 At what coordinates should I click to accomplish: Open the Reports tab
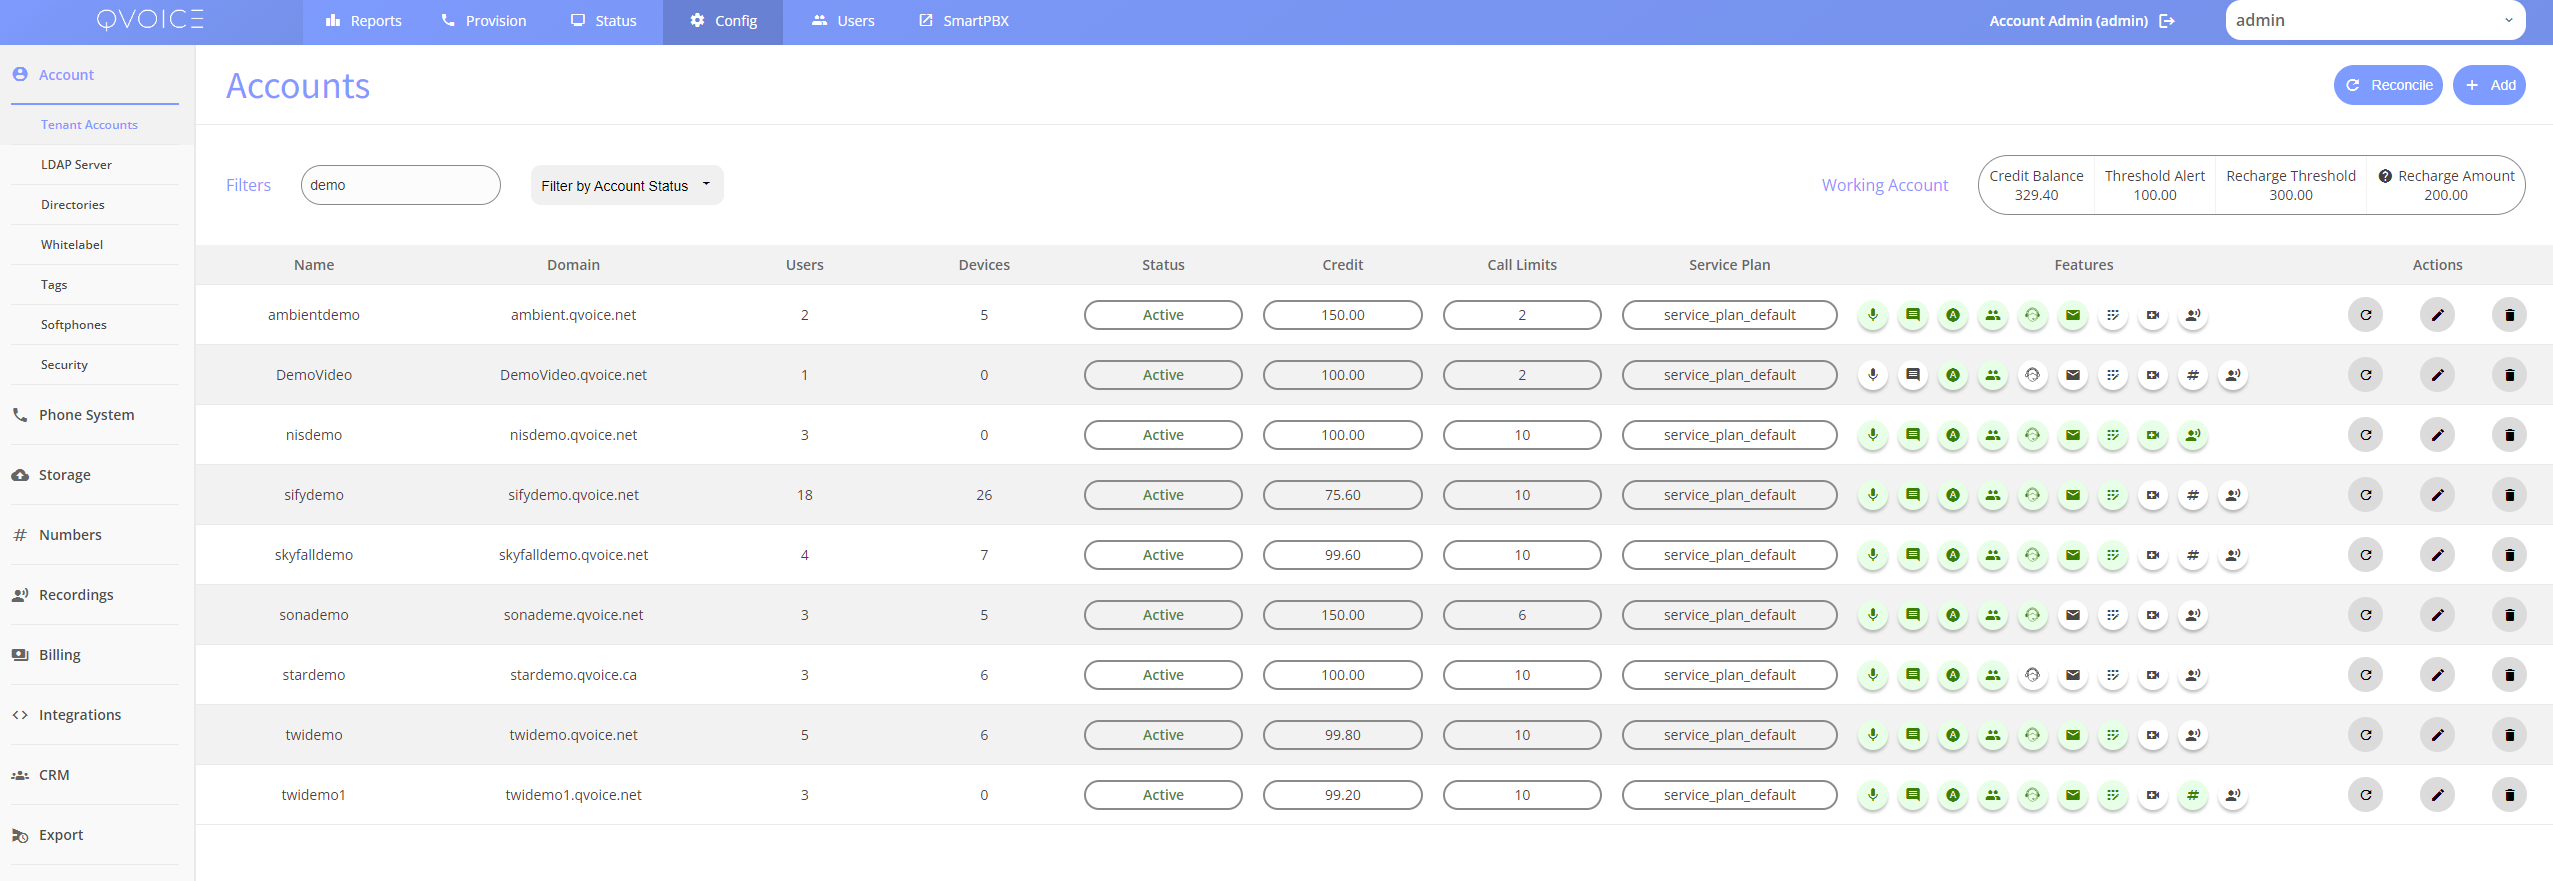(363, 21)
